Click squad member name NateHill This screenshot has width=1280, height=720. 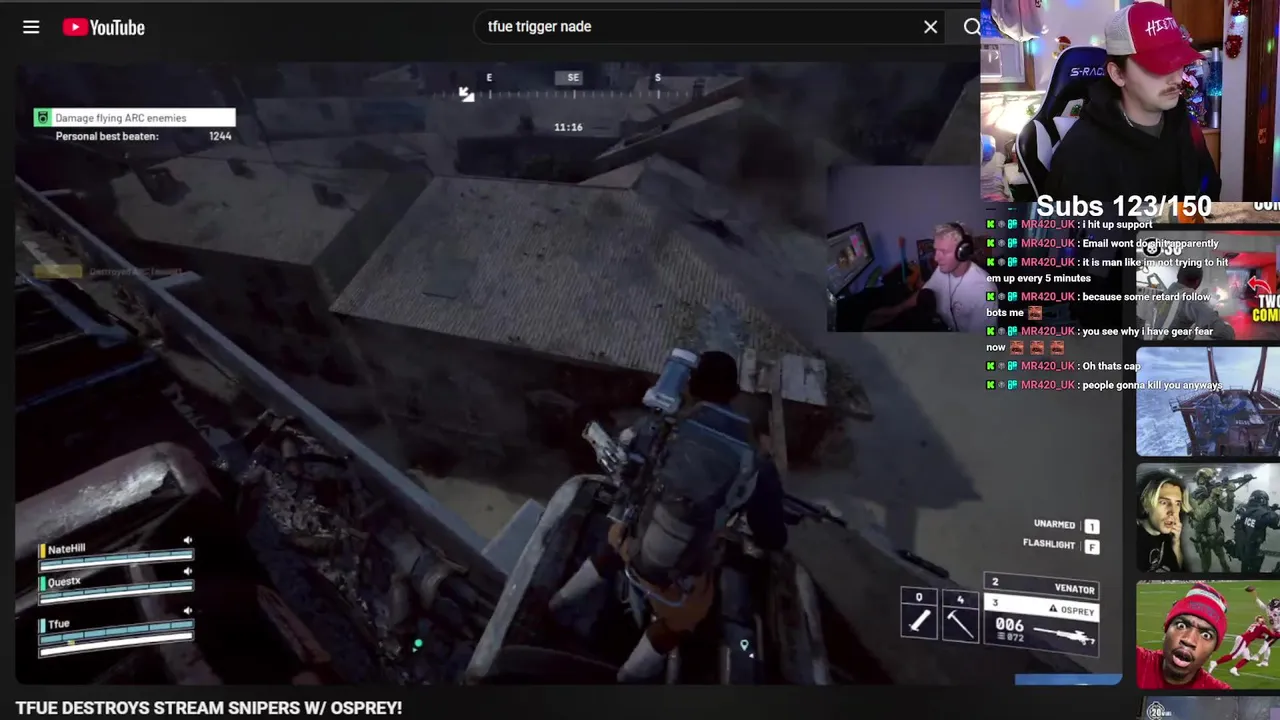[66, 549]
